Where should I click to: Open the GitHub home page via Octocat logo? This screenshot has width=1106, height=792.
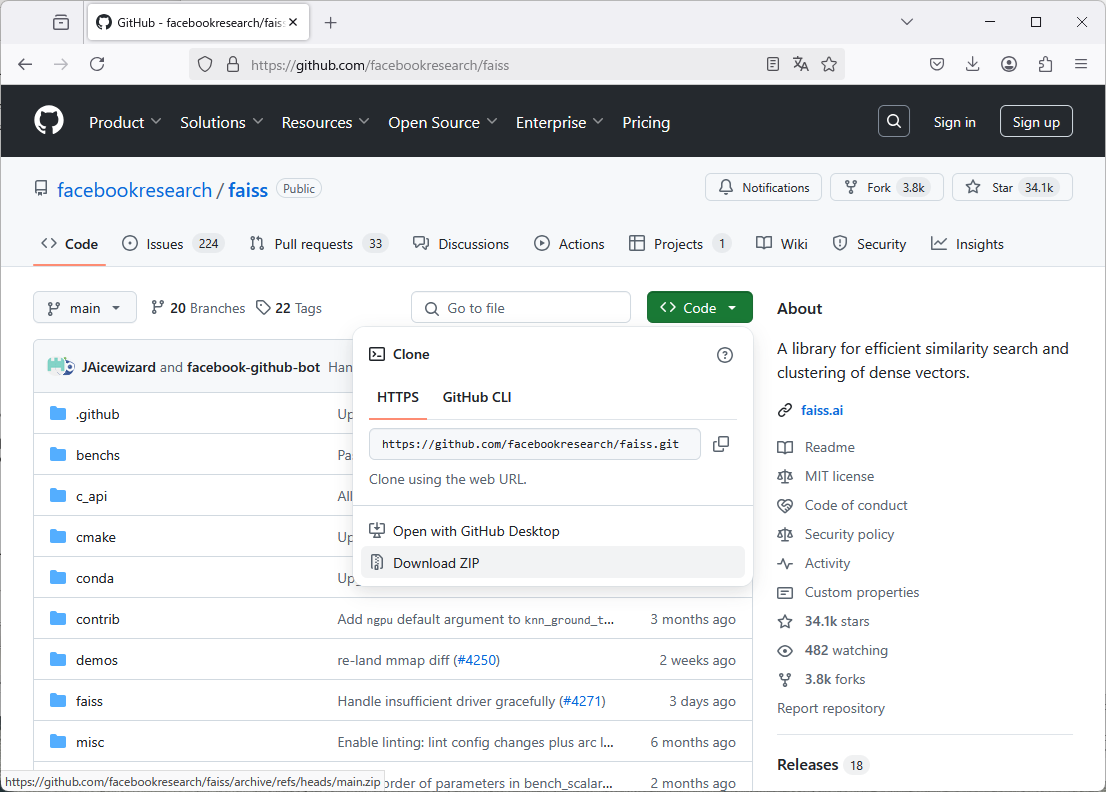(48, 120)
